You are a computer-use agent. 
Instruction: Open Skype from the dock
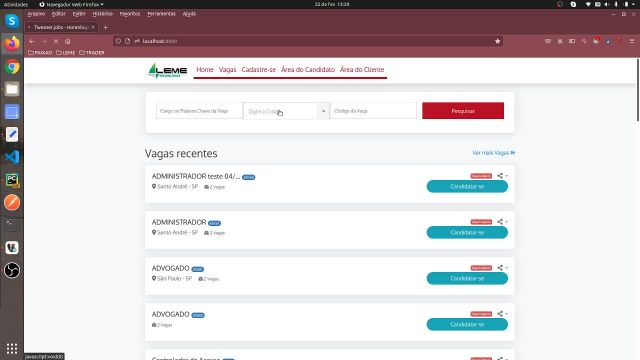coord(12,21)
